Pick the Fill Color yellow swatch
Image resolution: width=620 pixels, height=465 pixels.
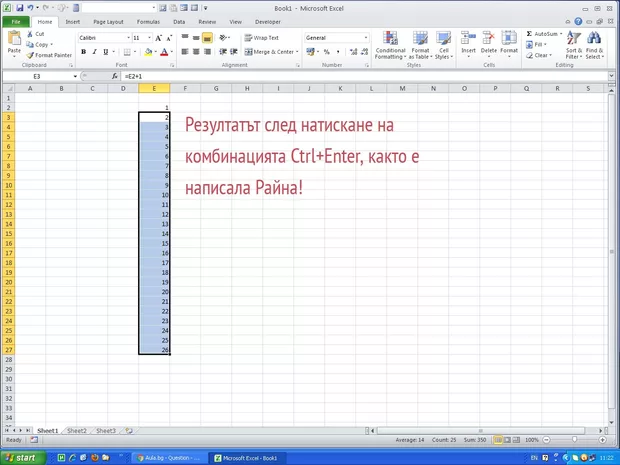click(x=148, y=52)
